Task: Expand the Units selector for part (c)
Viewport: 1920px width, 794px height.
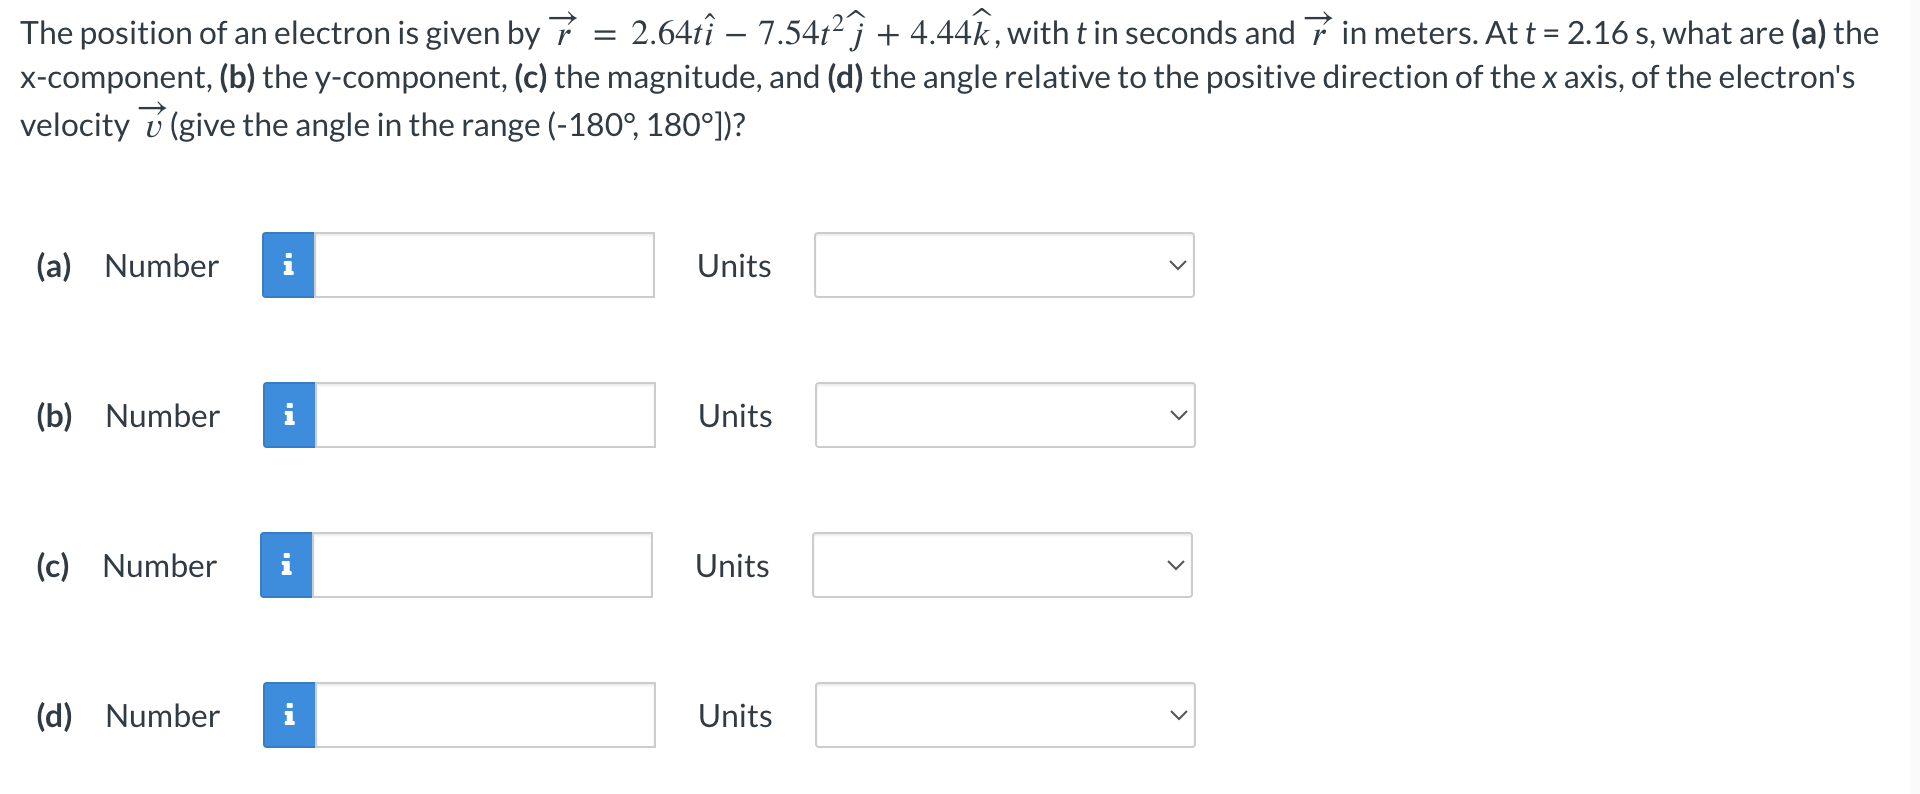Action: 1001,565
